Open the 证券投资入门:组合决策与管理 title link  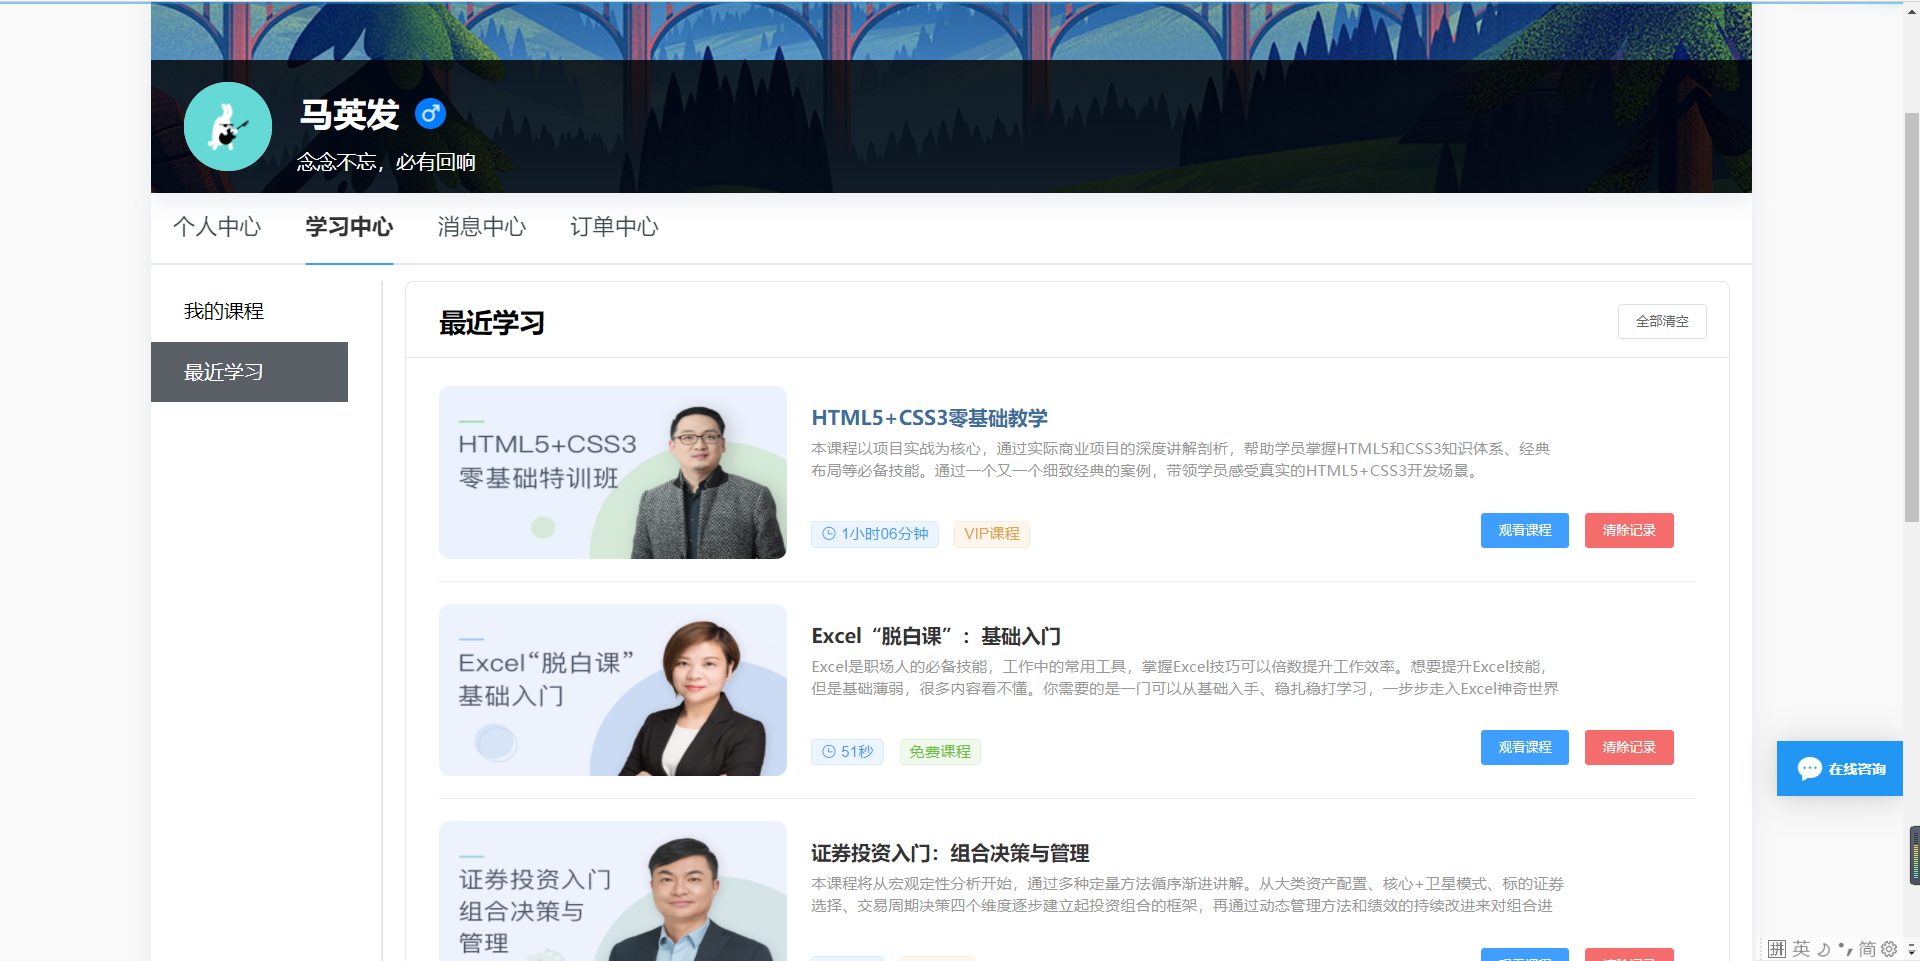(950, 853)
